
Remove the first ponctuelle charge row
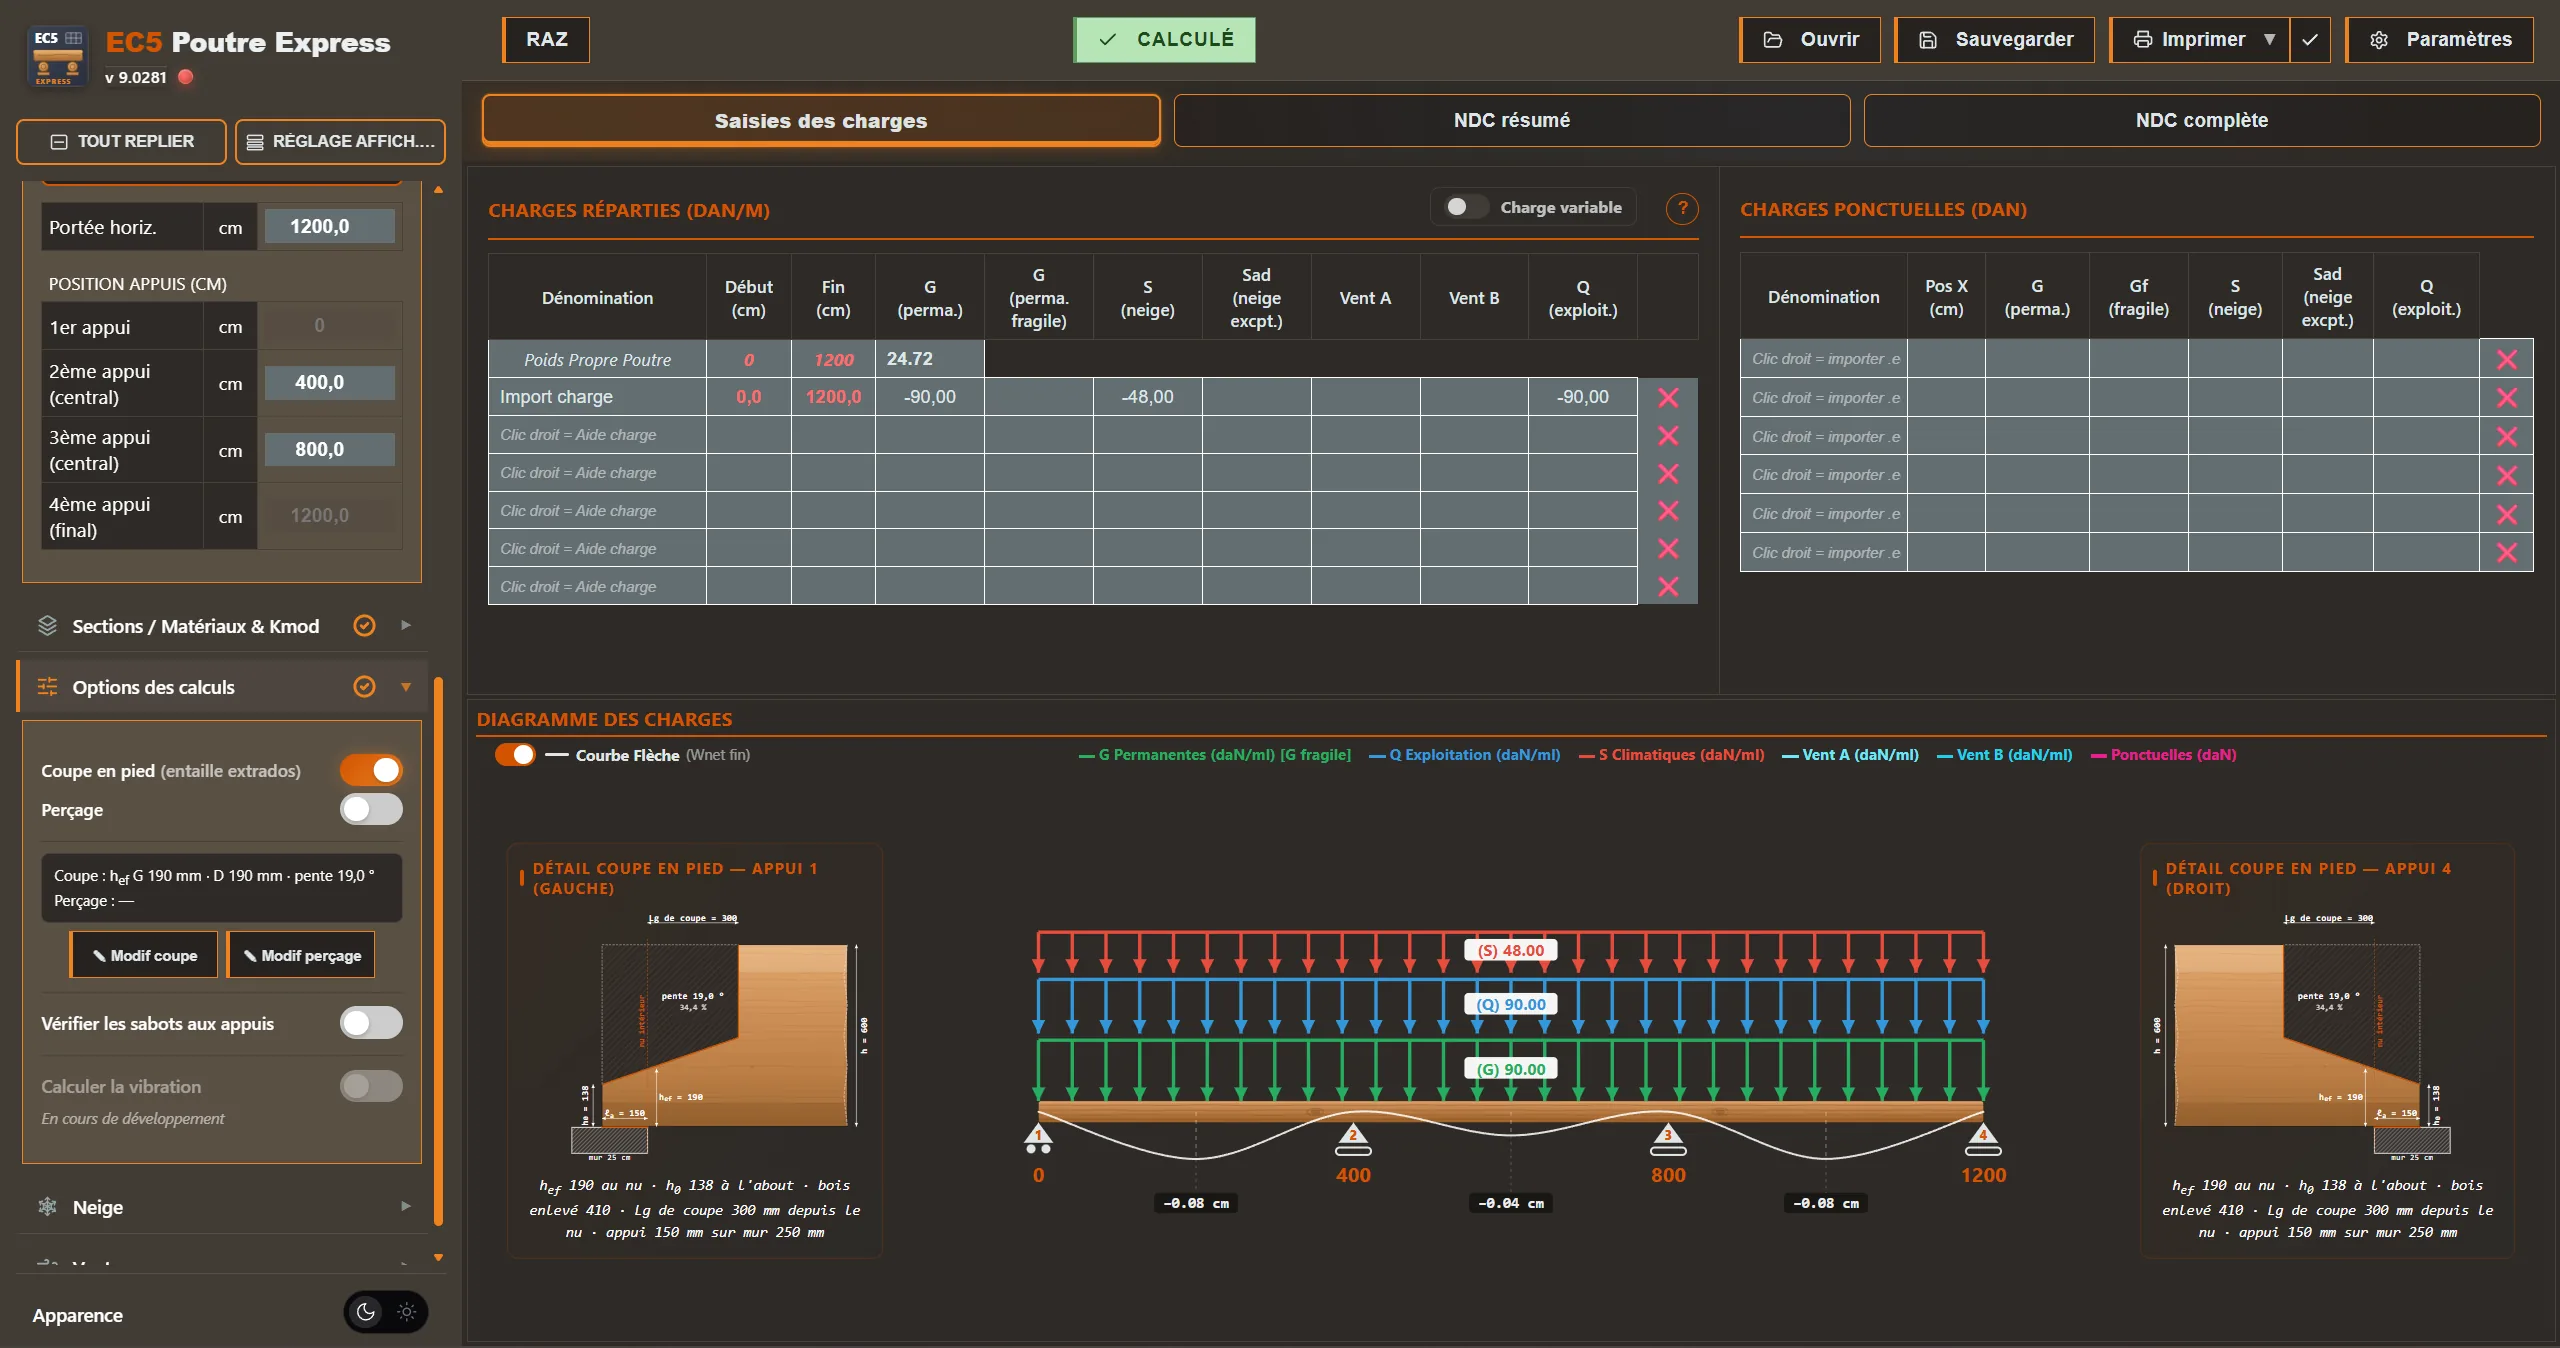pyautogui.click(x=2506, y=359)
